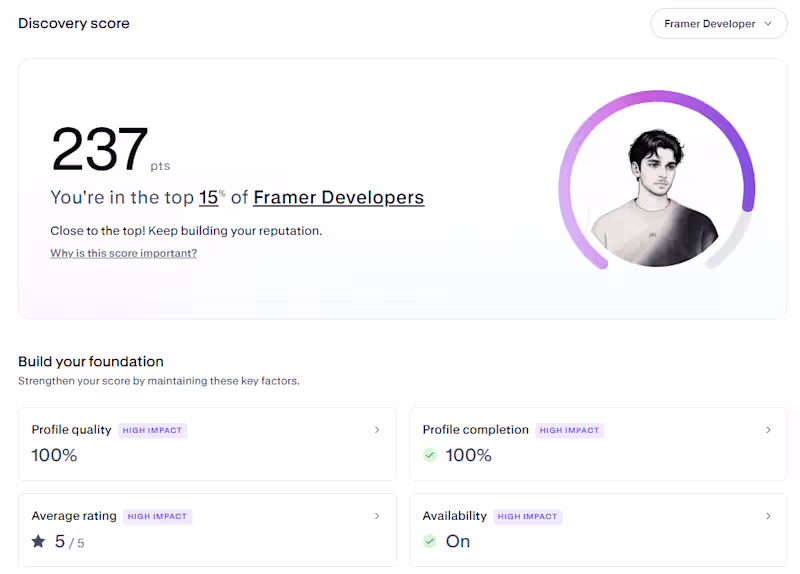Screen dimensions: 800x574
Task: Click the purple score progress ring
Action: coord(659,94)
